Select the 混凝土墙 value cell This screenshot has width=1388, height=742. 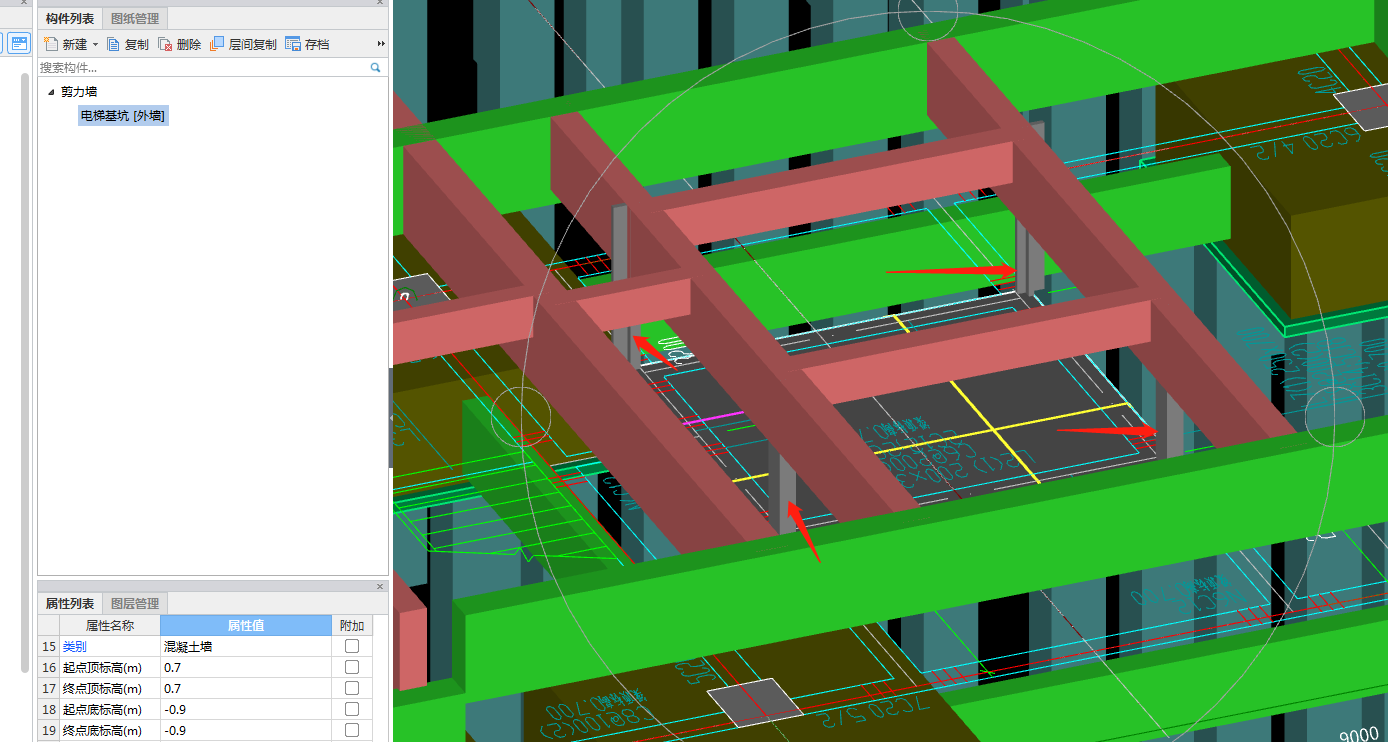pos(245,647)
